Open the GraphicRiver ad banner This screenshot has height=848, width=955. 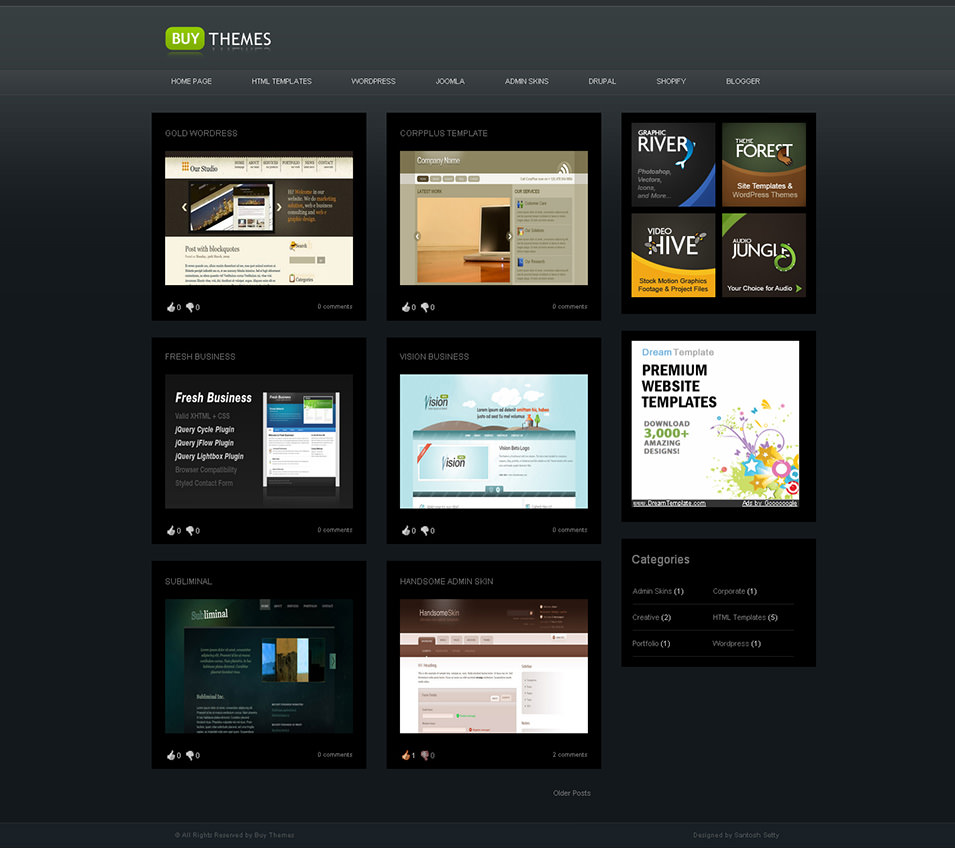pos(672,163)
